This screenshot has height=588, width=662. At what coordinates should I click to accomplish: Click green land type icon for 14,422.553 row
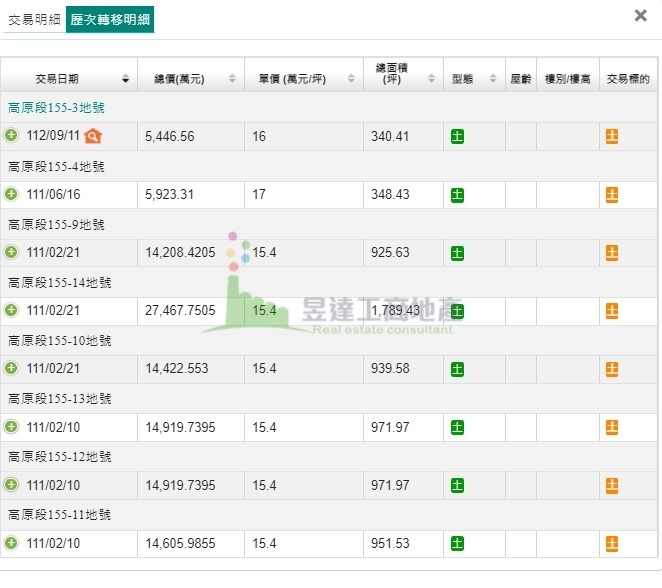[457, 369]
